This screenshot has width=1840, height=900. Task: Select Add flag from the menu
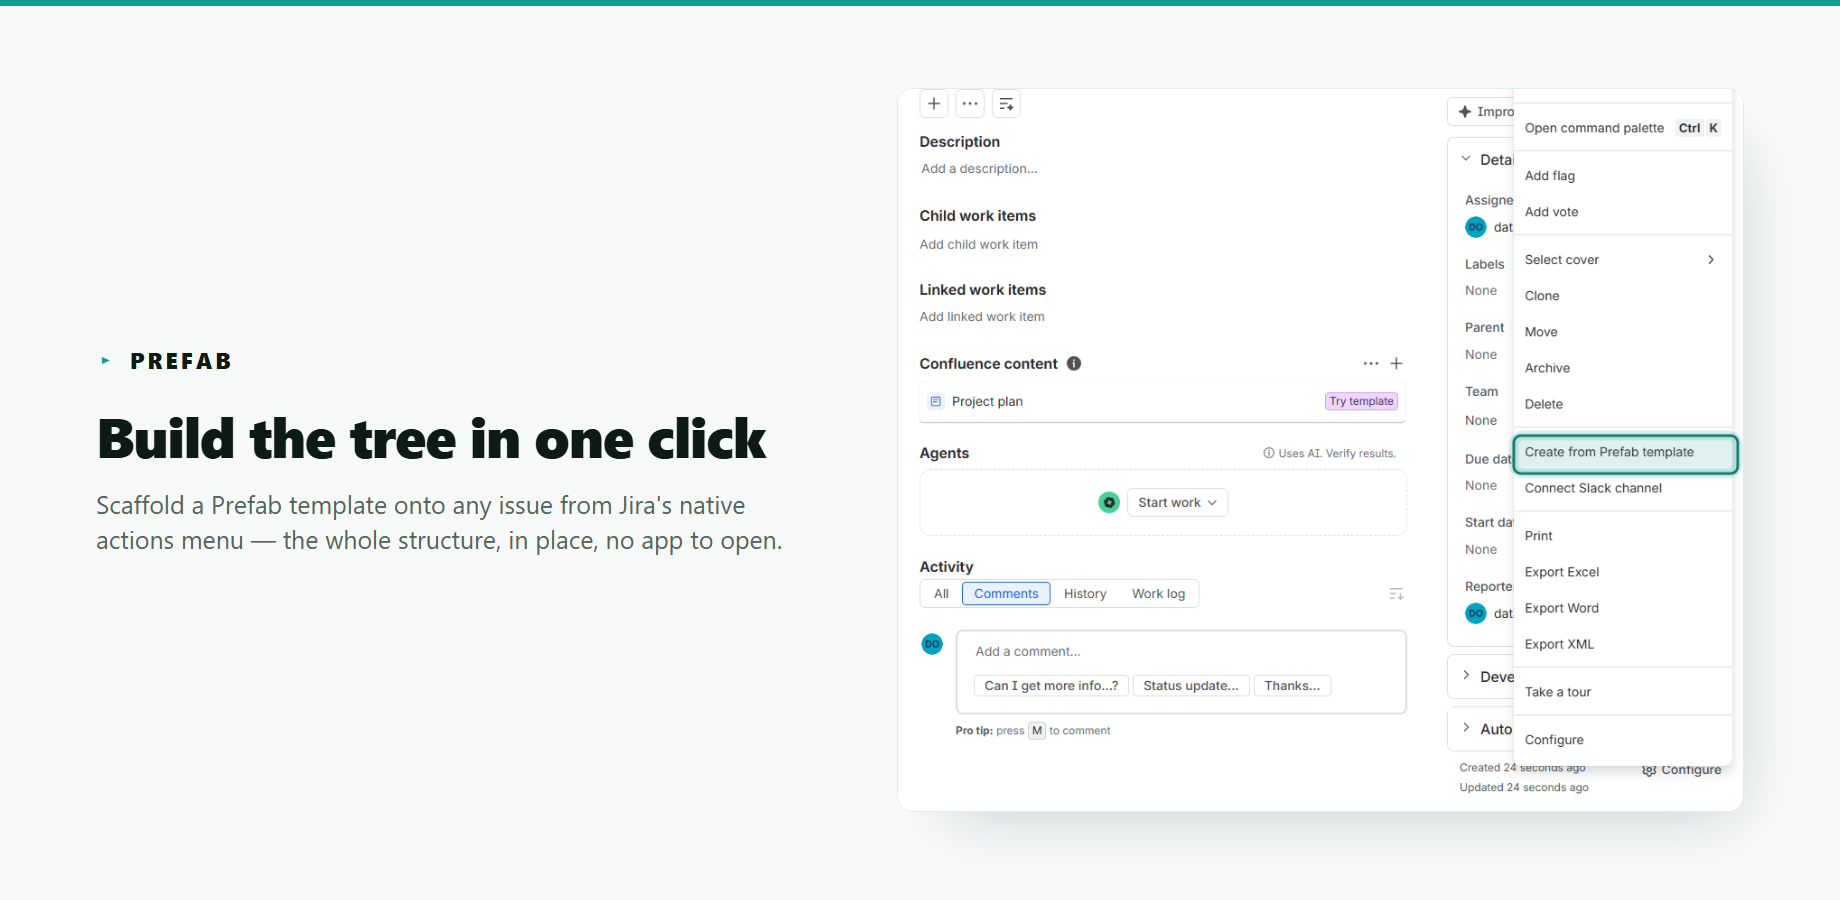coord(1623,176)
